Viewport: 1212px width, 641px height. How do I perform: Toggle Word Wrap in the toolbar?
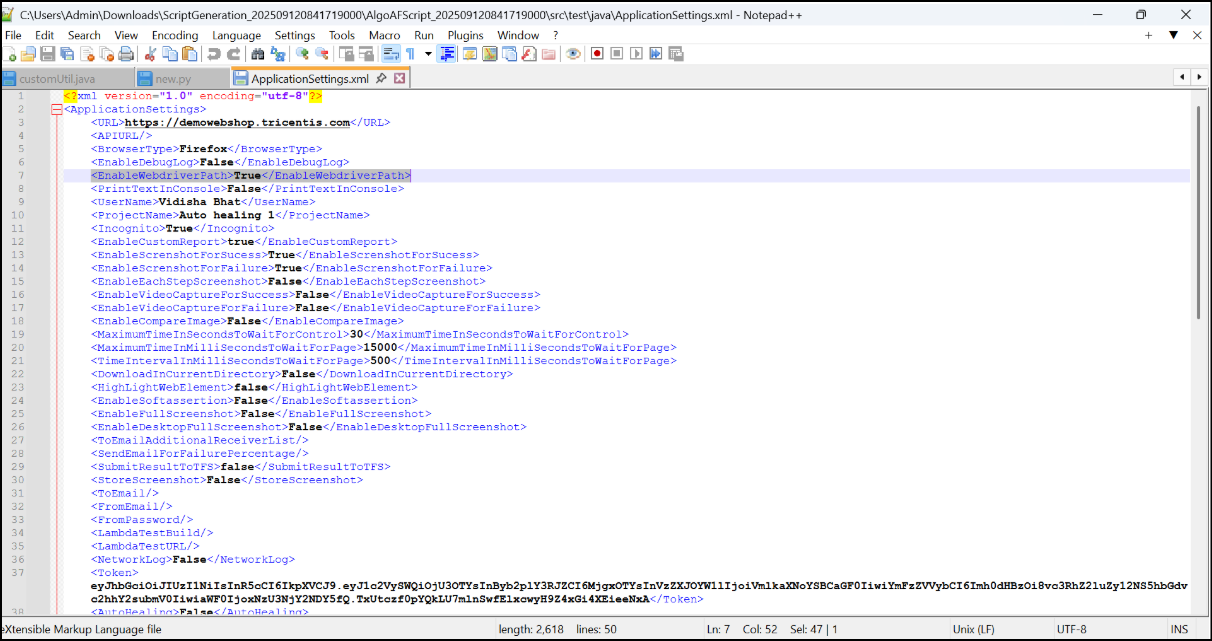coord(390,54)
